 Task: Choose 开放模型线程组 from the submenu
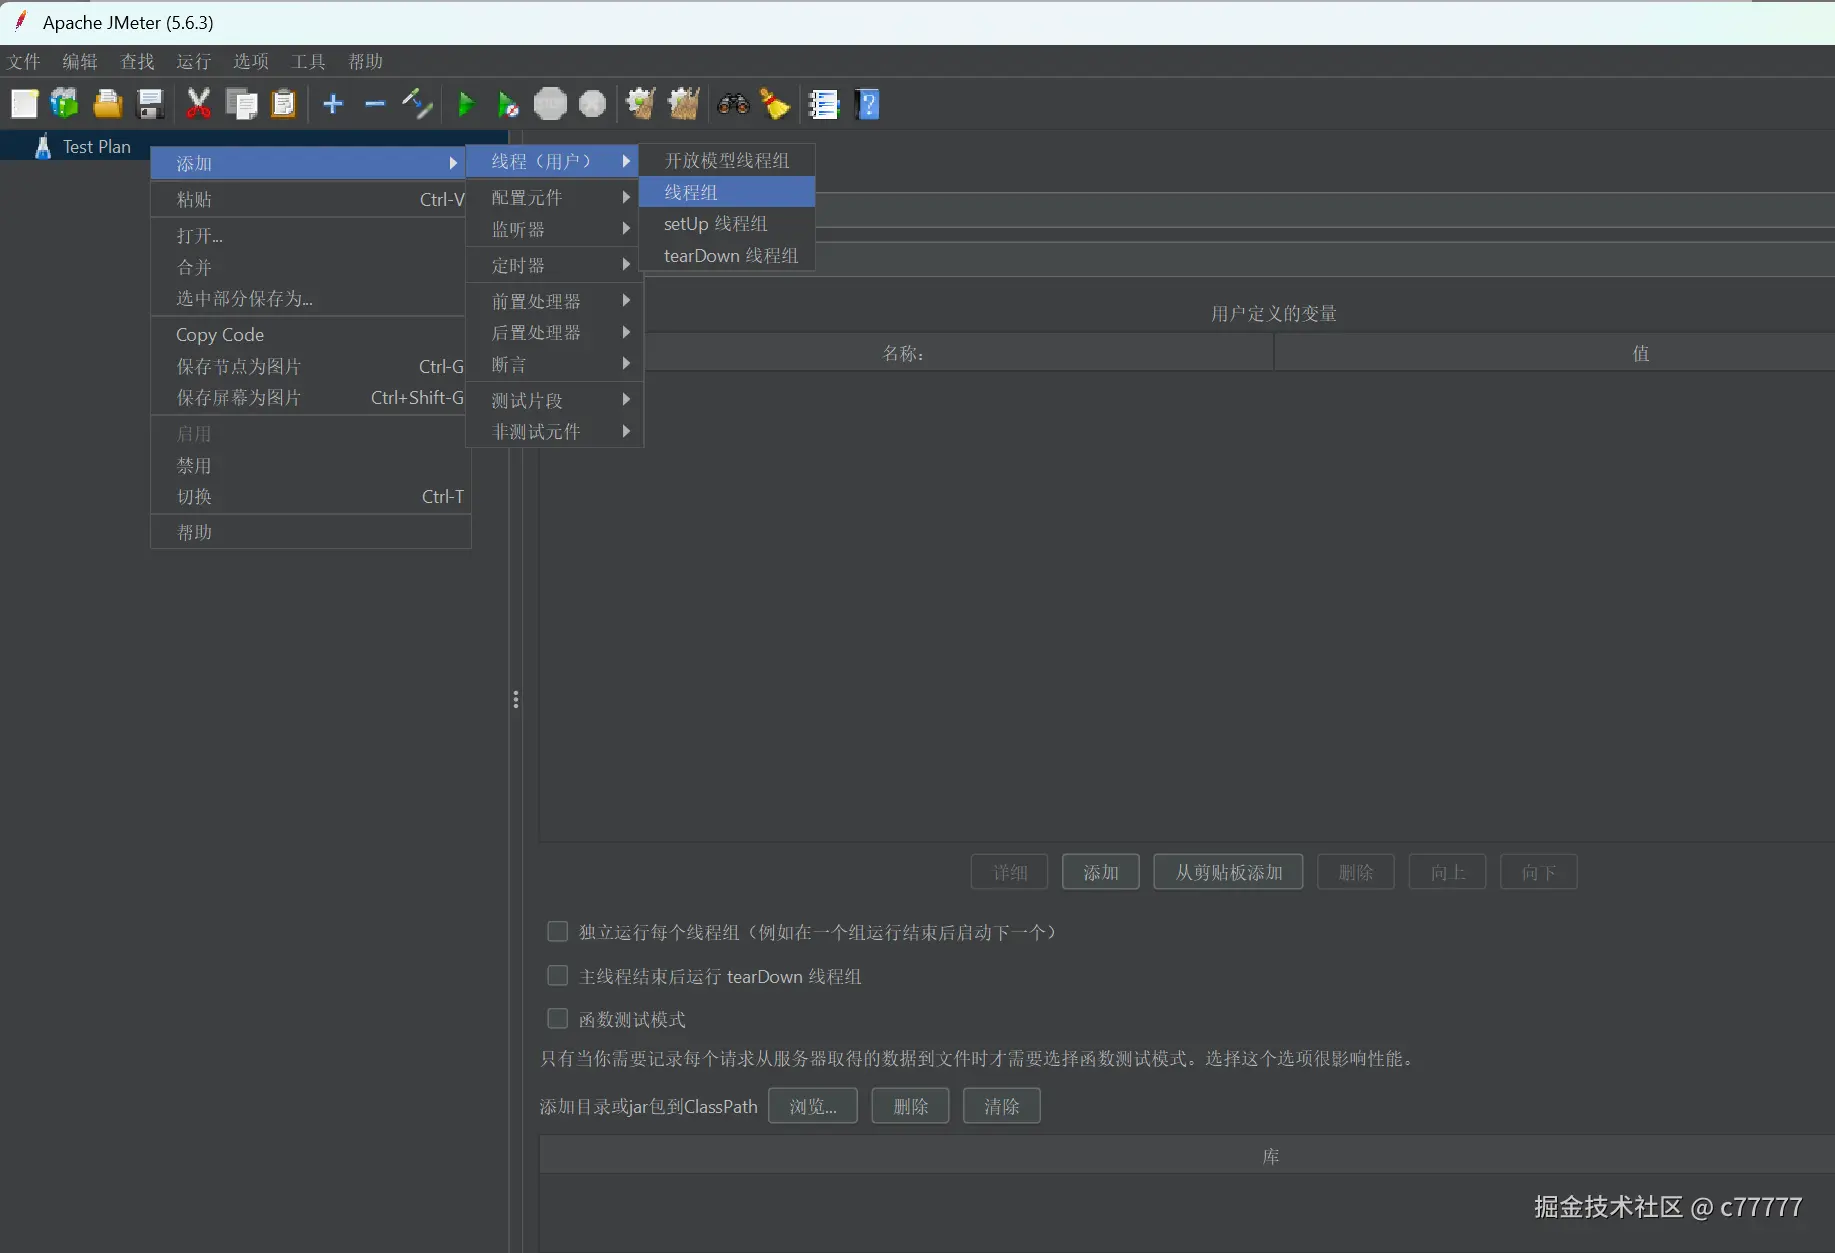[x=727, y=160]
